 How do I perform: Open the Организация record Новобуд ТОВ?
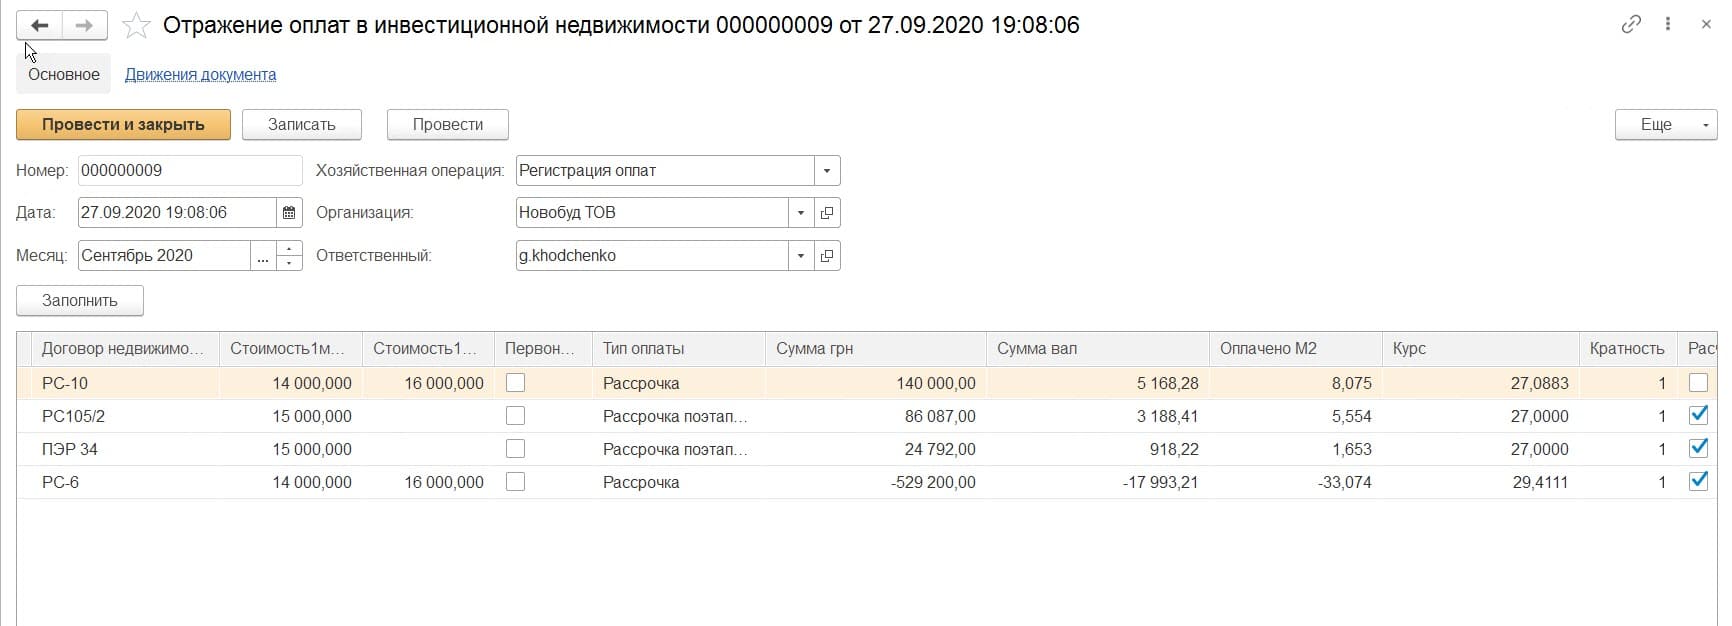pyautogui.click(x=827, y=213)
